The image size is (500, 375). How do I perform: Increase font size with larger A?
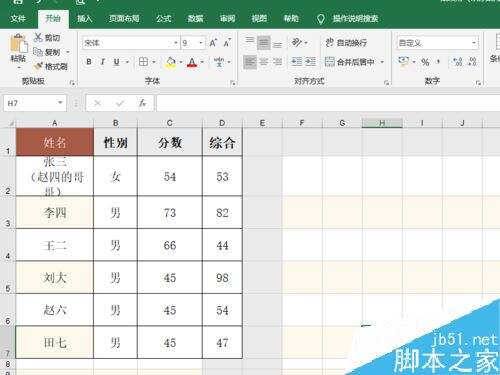tap(213, 43)
